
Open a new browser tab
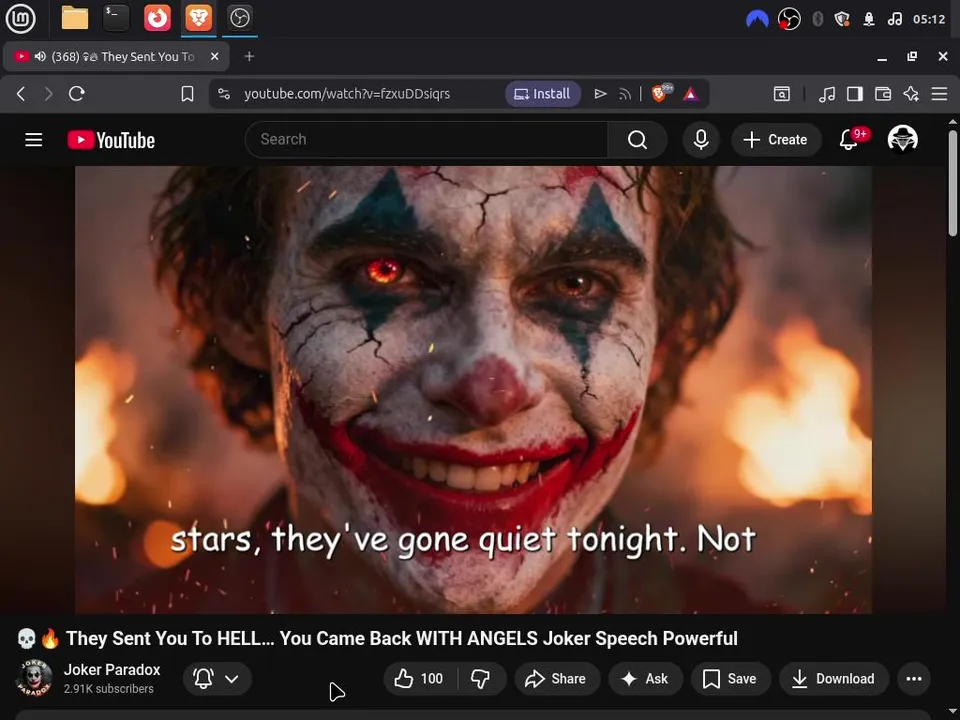(x=249, y=56)
